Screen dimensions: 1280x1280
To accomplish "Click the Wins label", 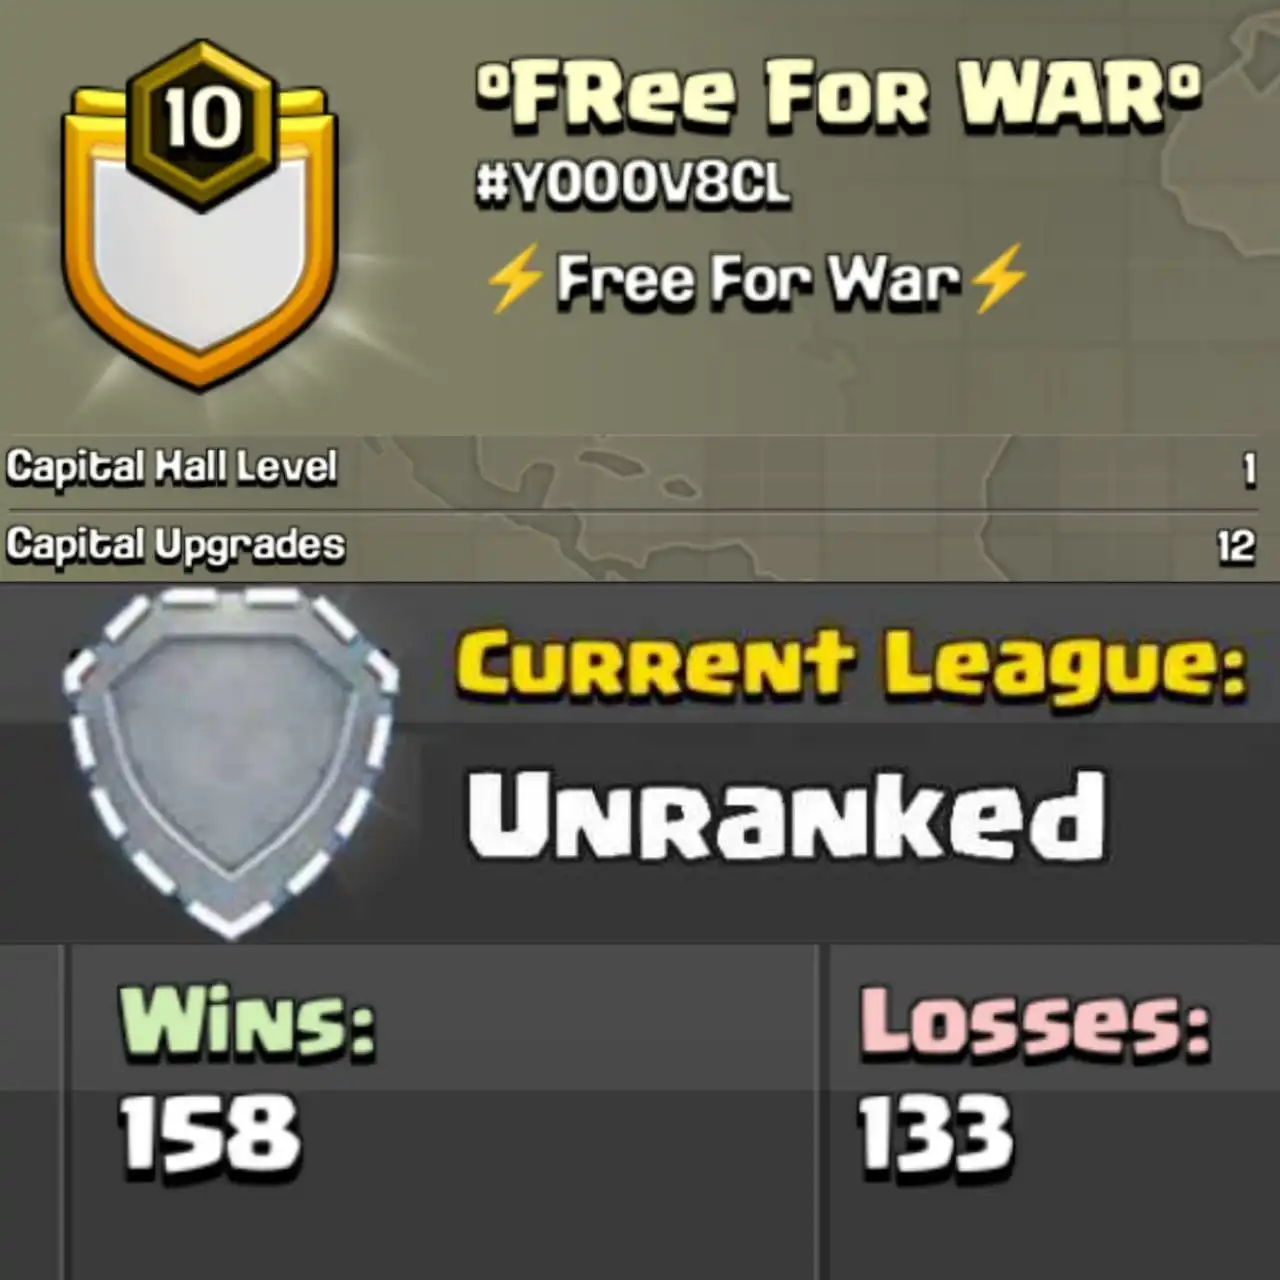I will (x=247, y=1022).
